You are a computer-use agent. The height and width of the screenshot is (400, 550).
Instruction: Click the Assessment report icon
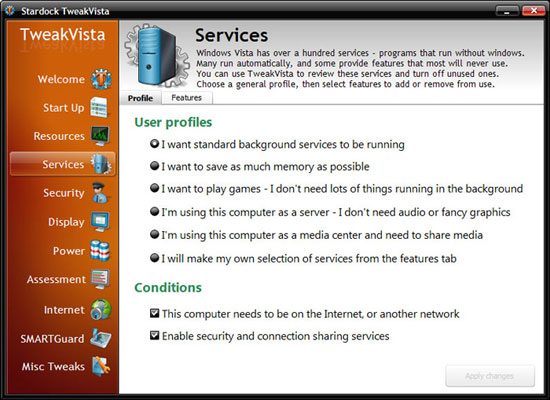(x=100, y=279)
